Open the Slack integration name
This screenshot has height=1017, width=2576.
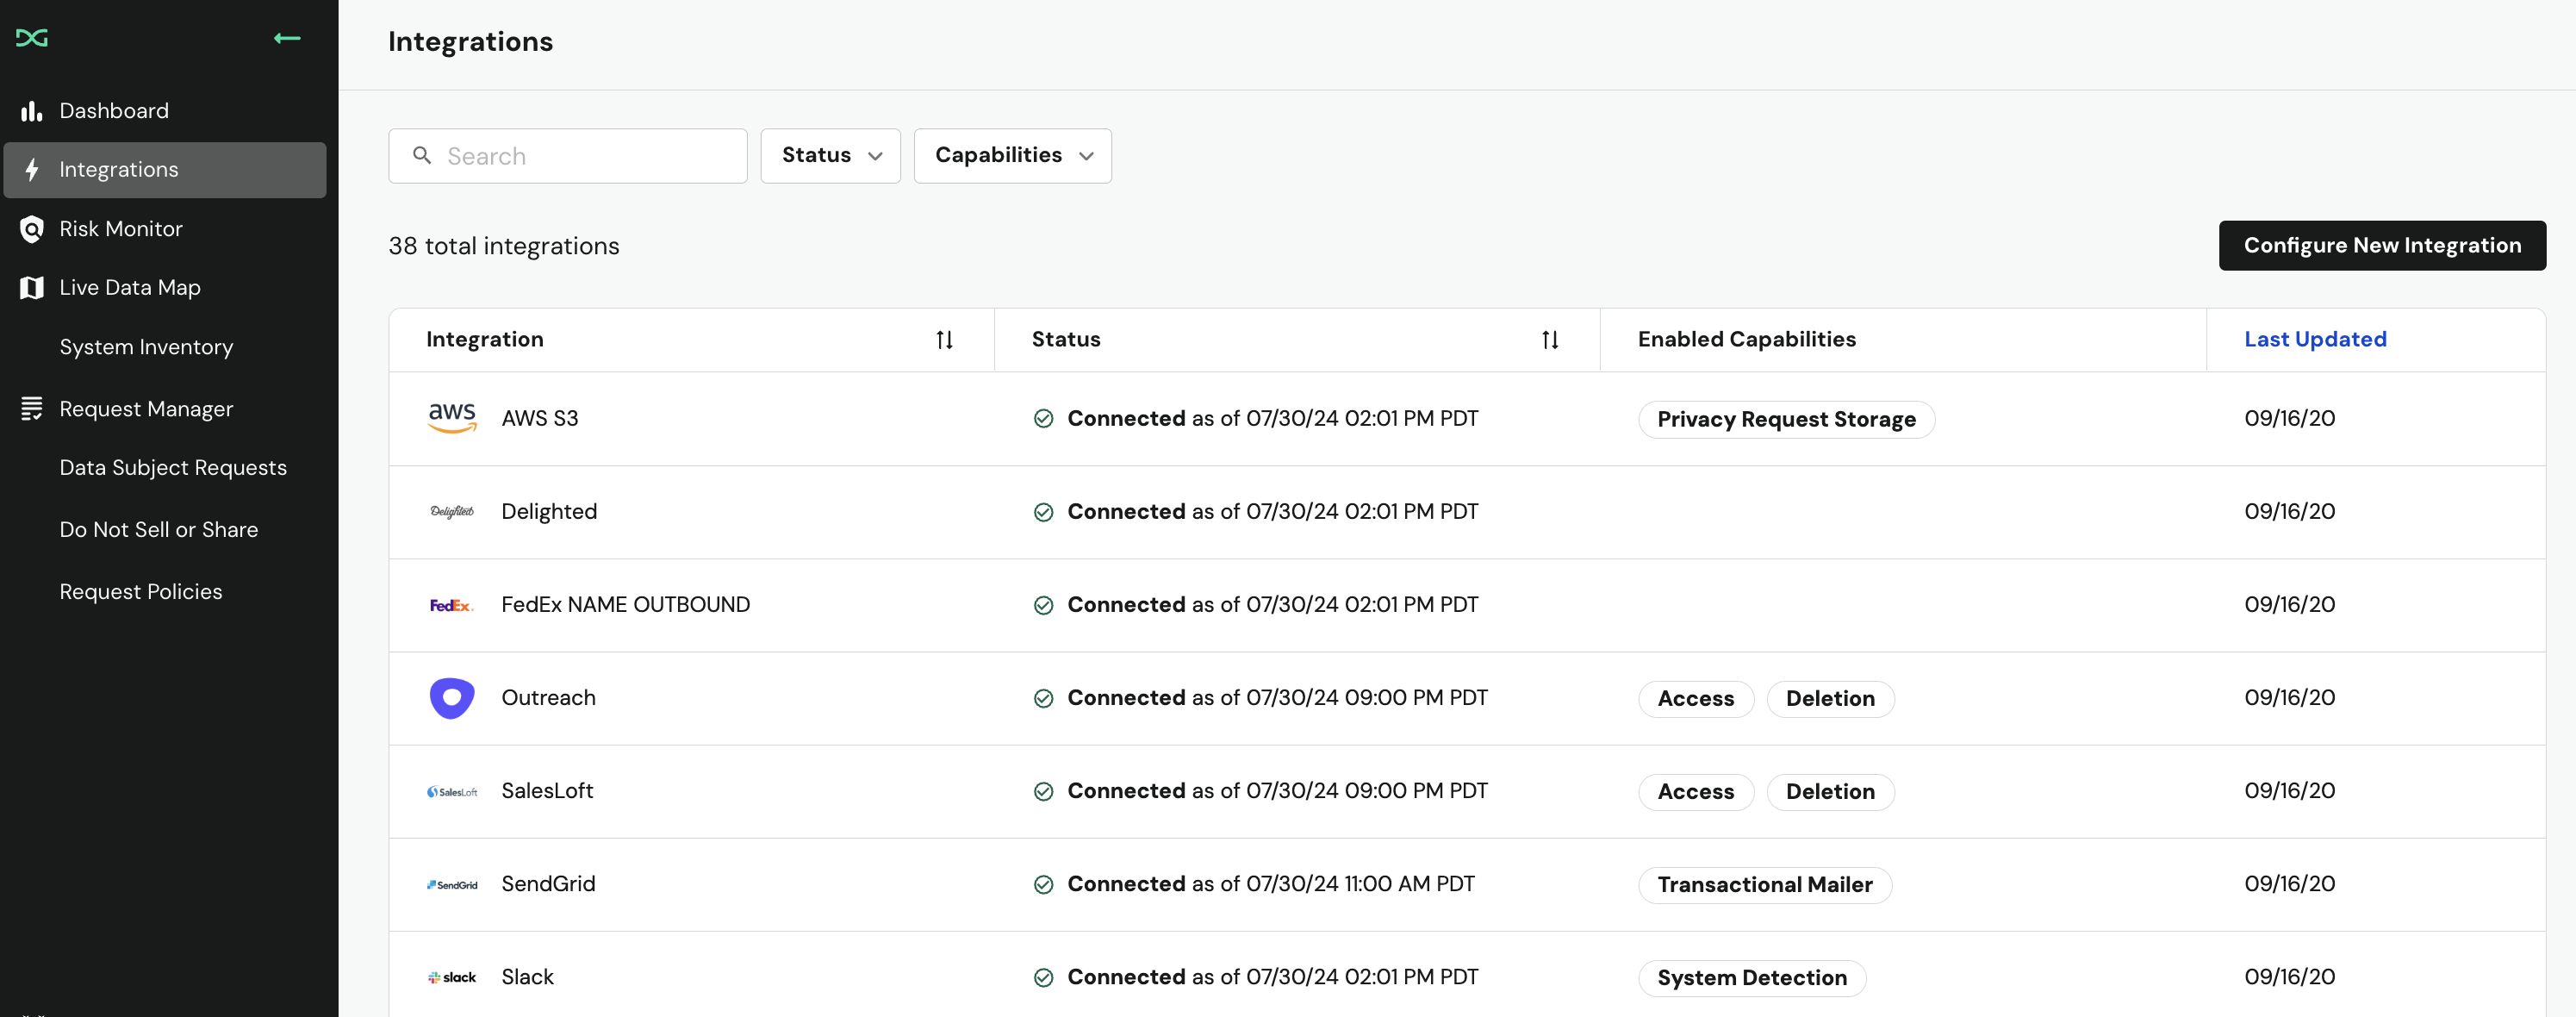point(527,977)
